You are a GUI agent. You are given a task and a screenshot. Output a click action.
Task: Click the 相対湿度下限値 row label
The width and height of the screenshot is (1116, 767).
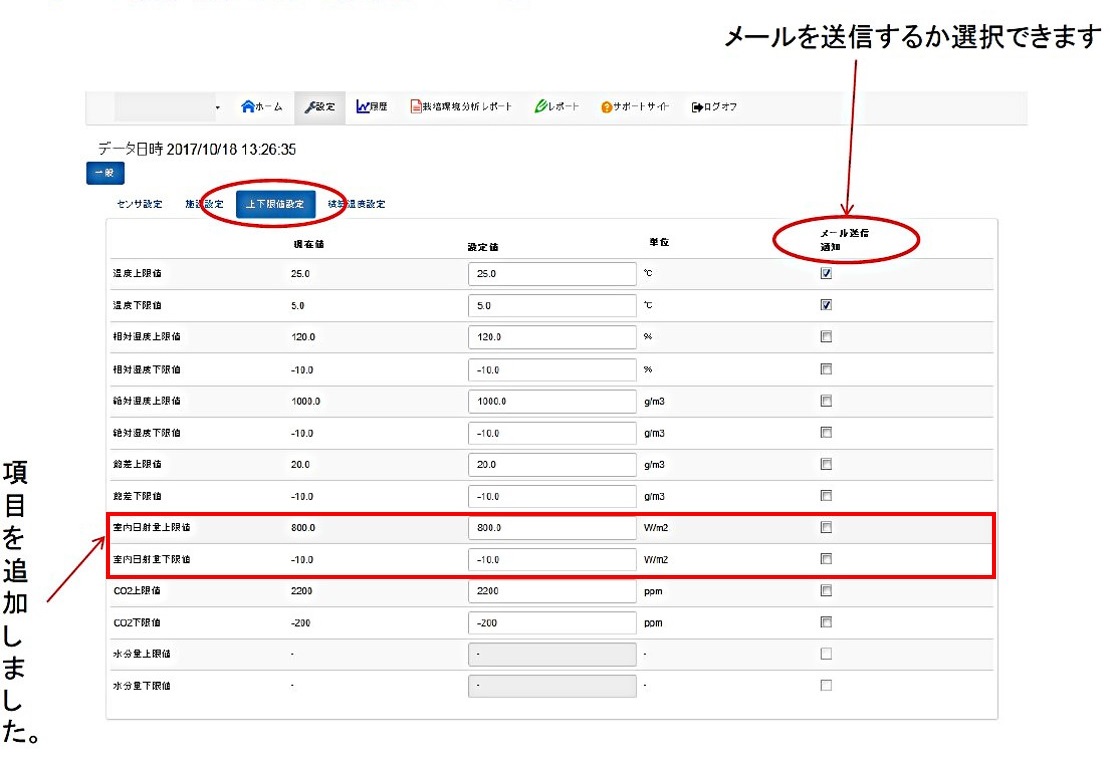[147, 370]
